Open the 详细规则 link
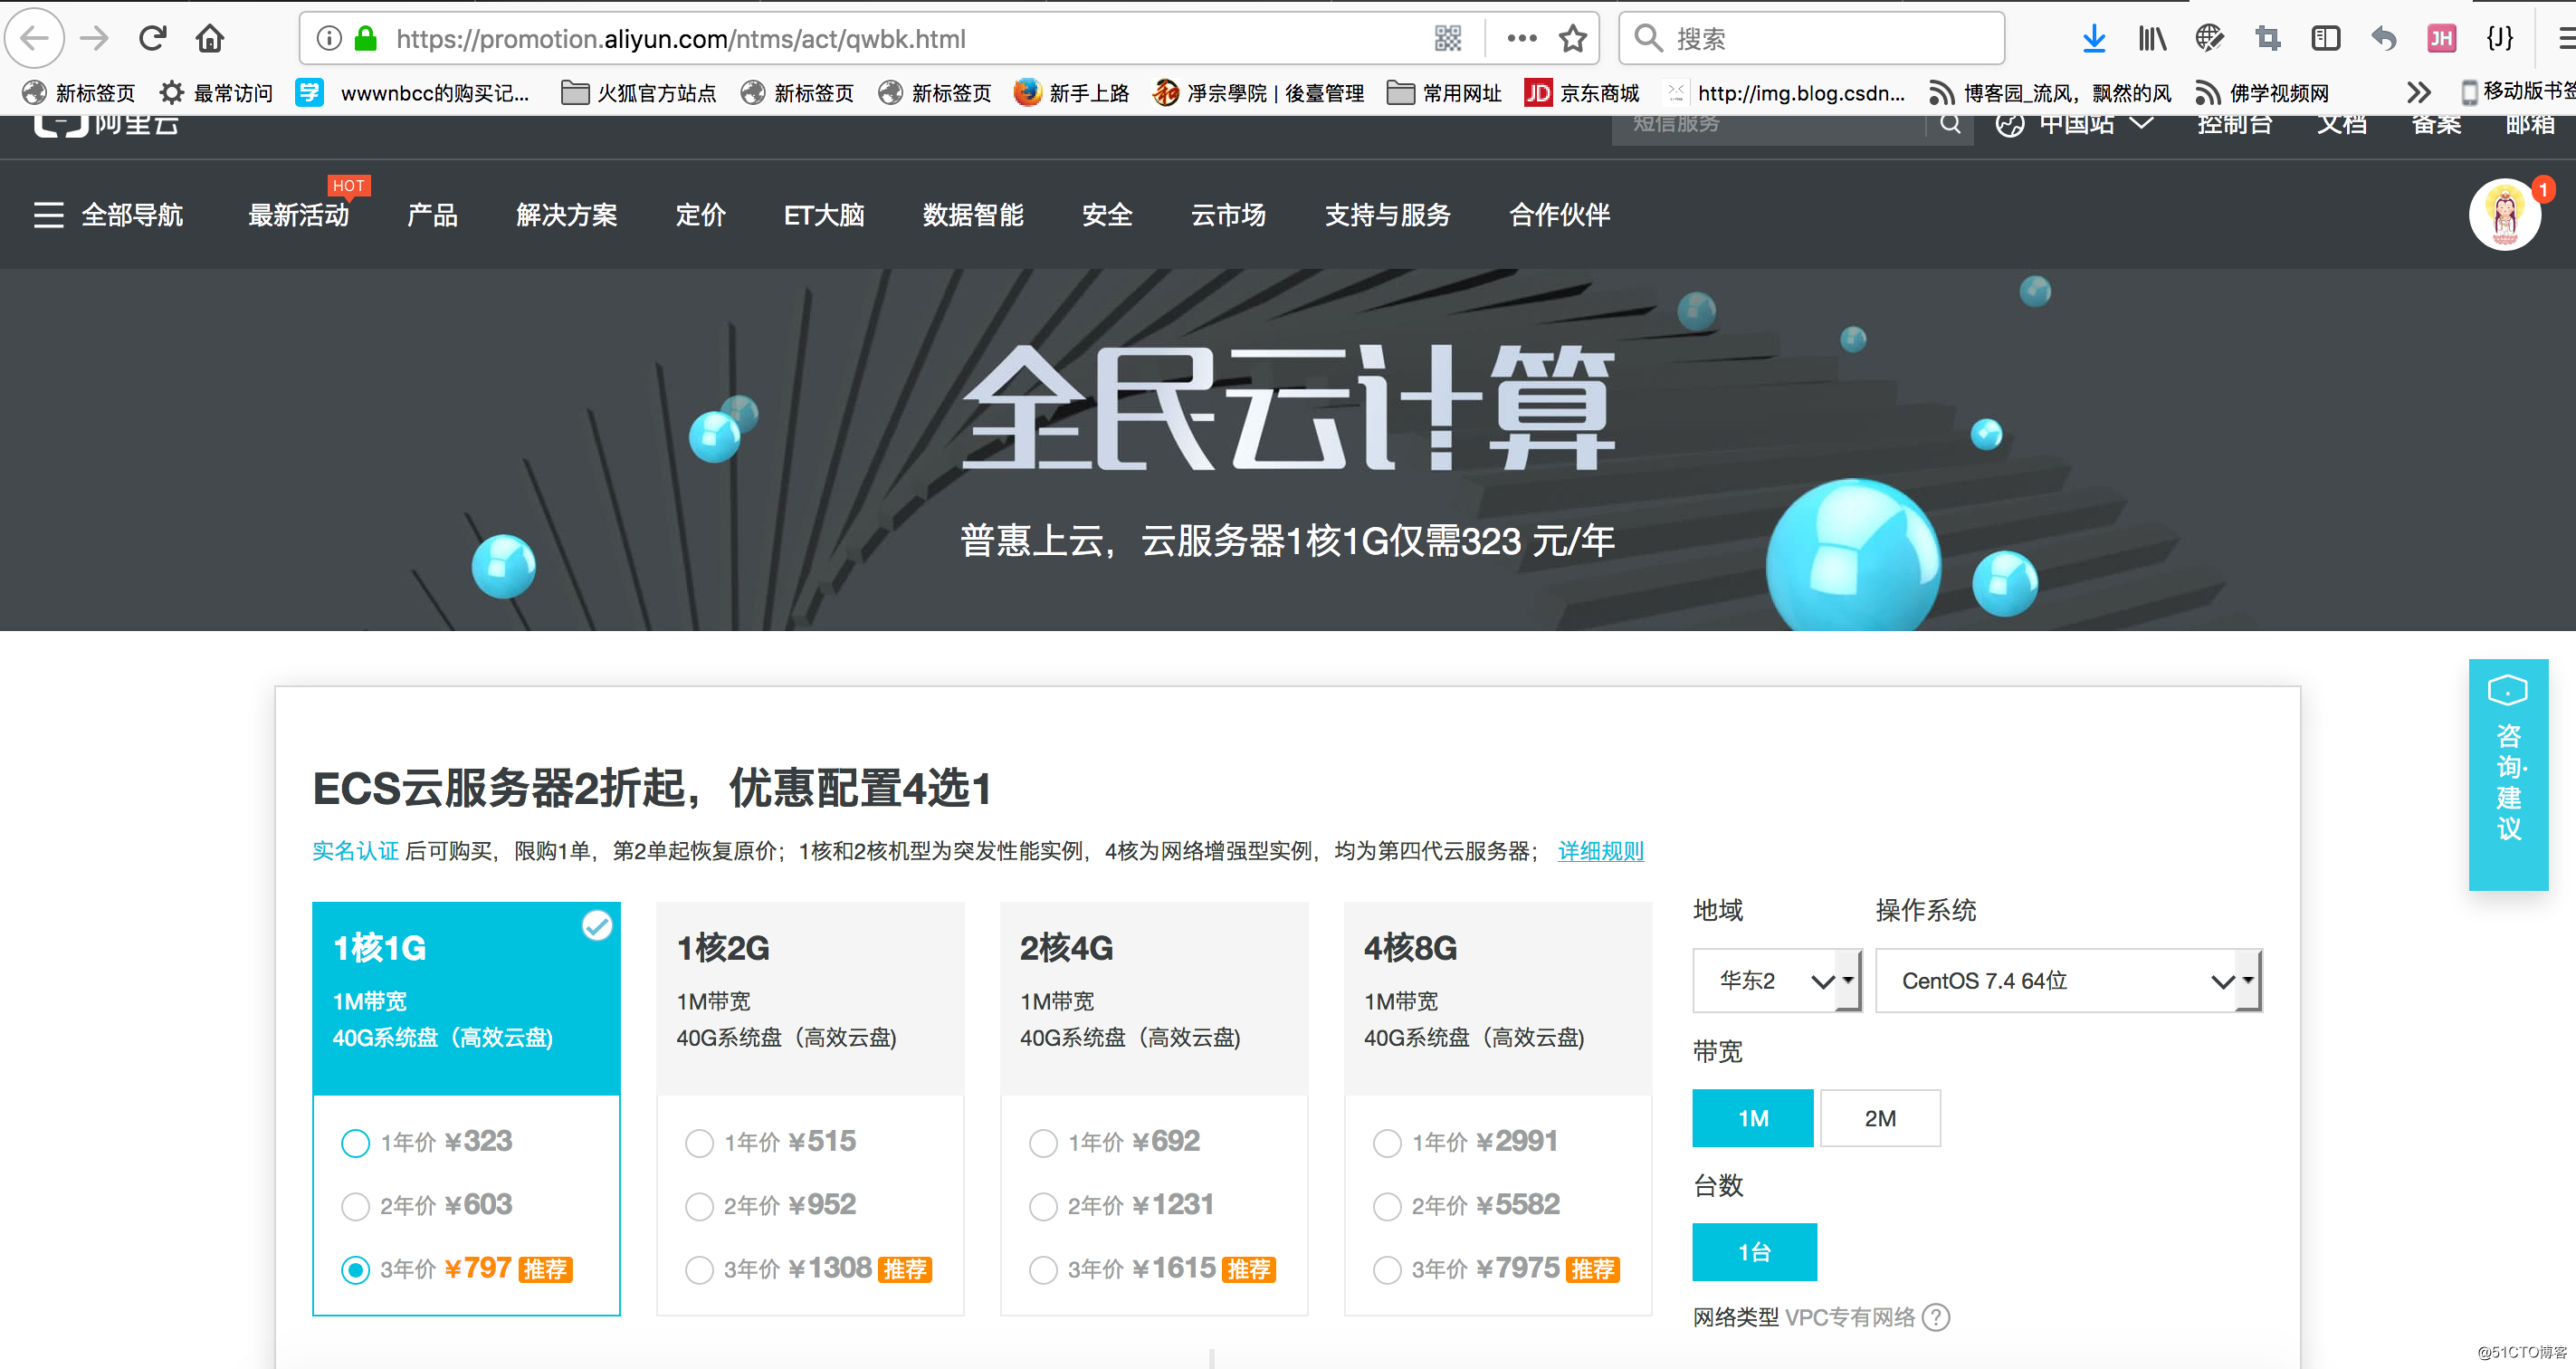Screen dimensions: 2576x1369 [1601, 851]
